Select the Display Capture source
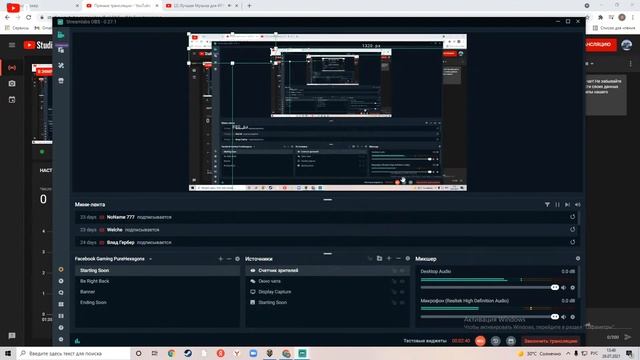 (328, 292)
